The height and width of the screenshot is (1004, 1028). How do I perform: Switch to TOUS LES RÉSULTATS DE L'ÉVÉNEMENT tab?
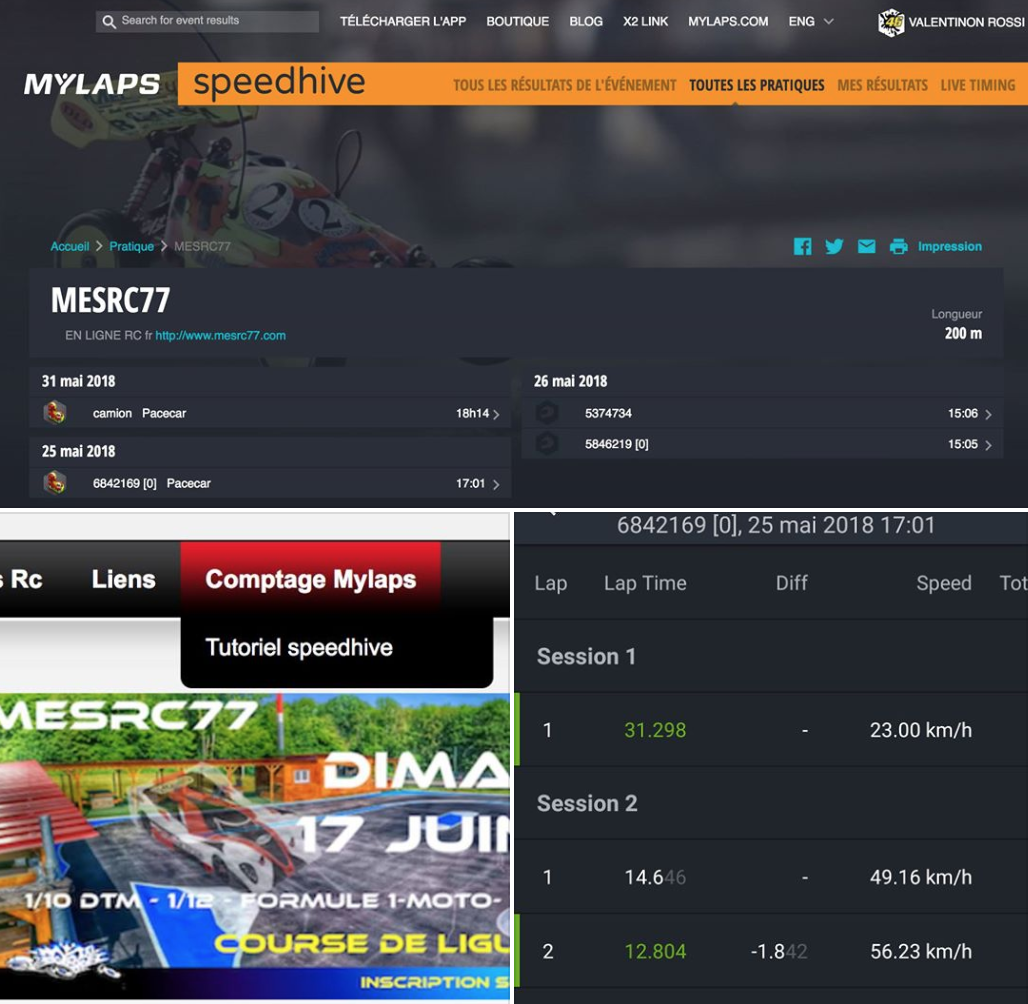coord(564,85)
